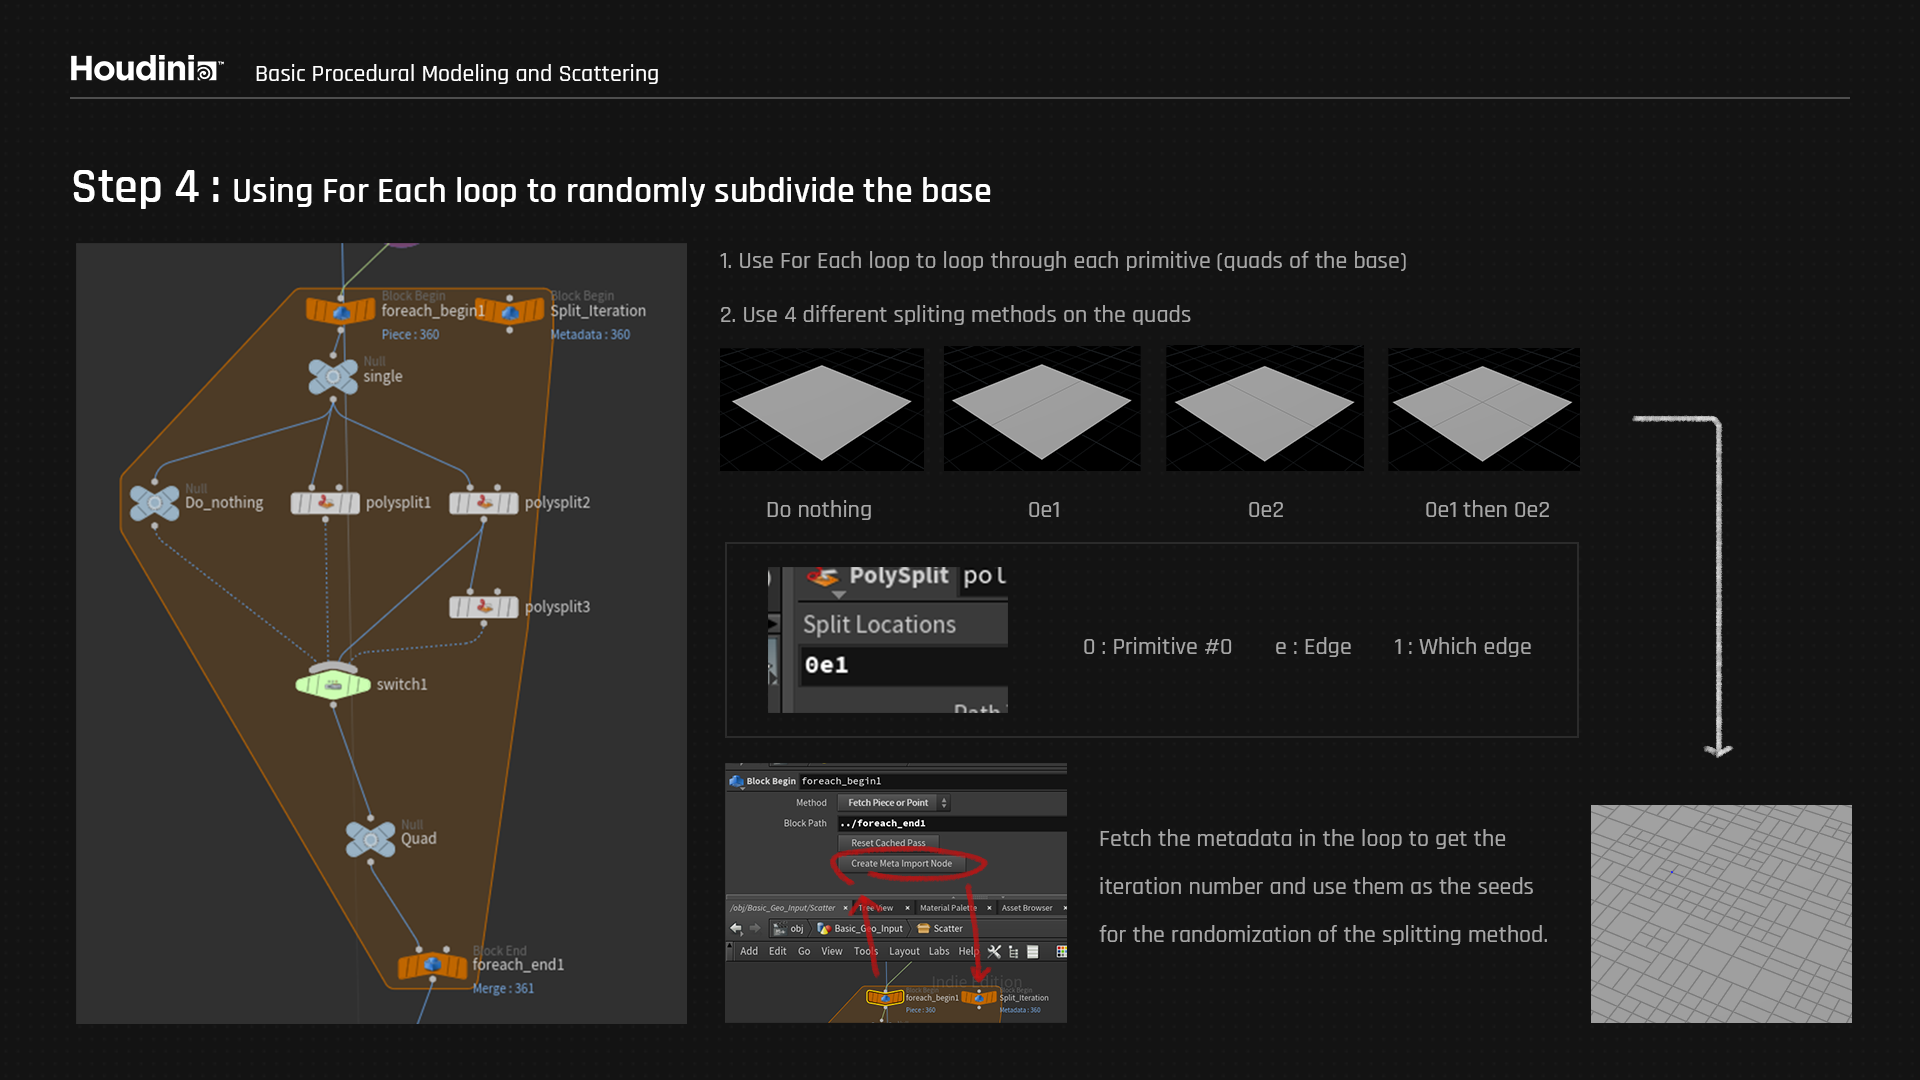Click the 'single' Null node icon
This screenshot has height=1080, width=1920.
pyautogui.click(x=333, y=377)
